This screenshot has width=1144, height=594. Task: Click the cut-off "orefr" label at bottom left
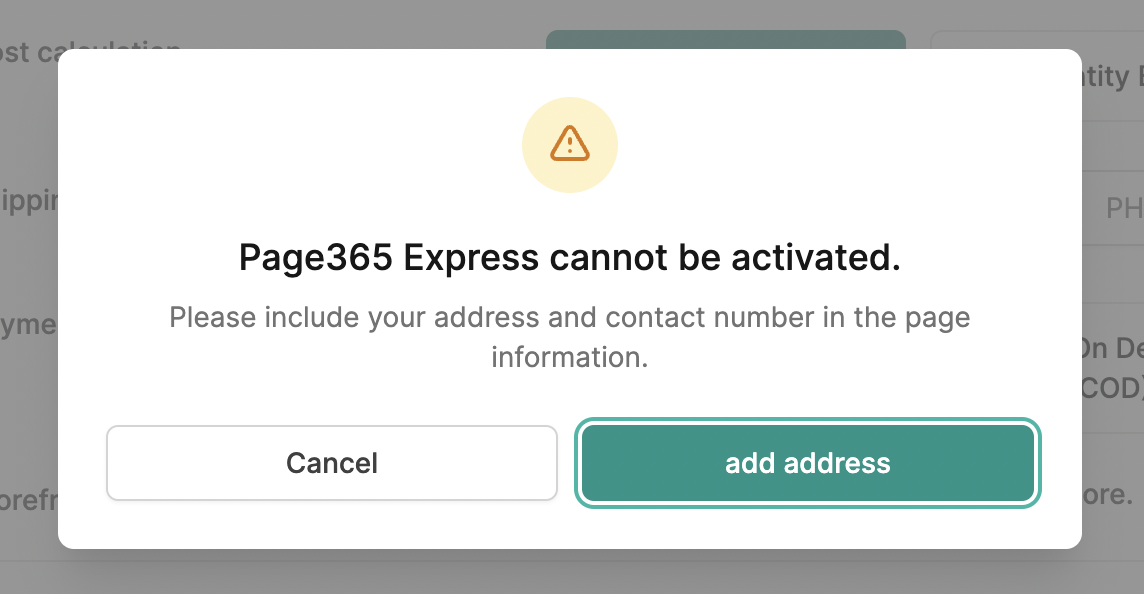[x=29, y=500]
